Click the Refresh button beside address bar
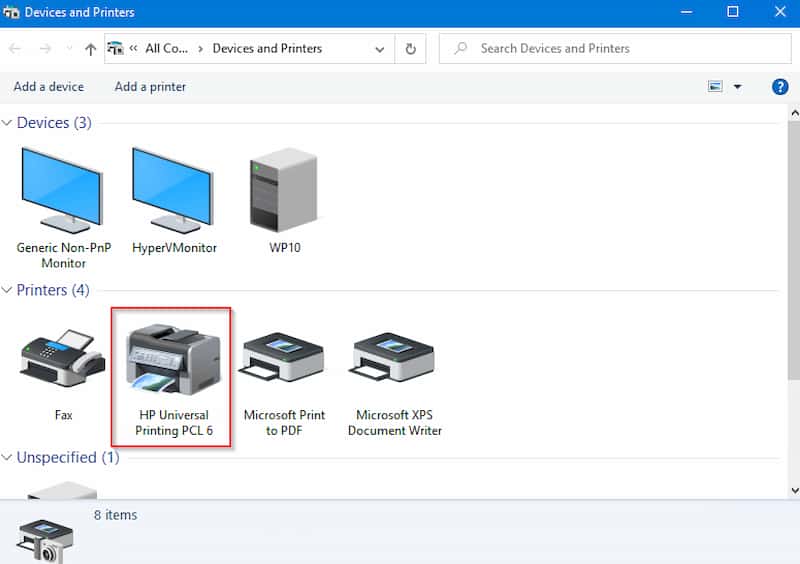 (410, 49)
